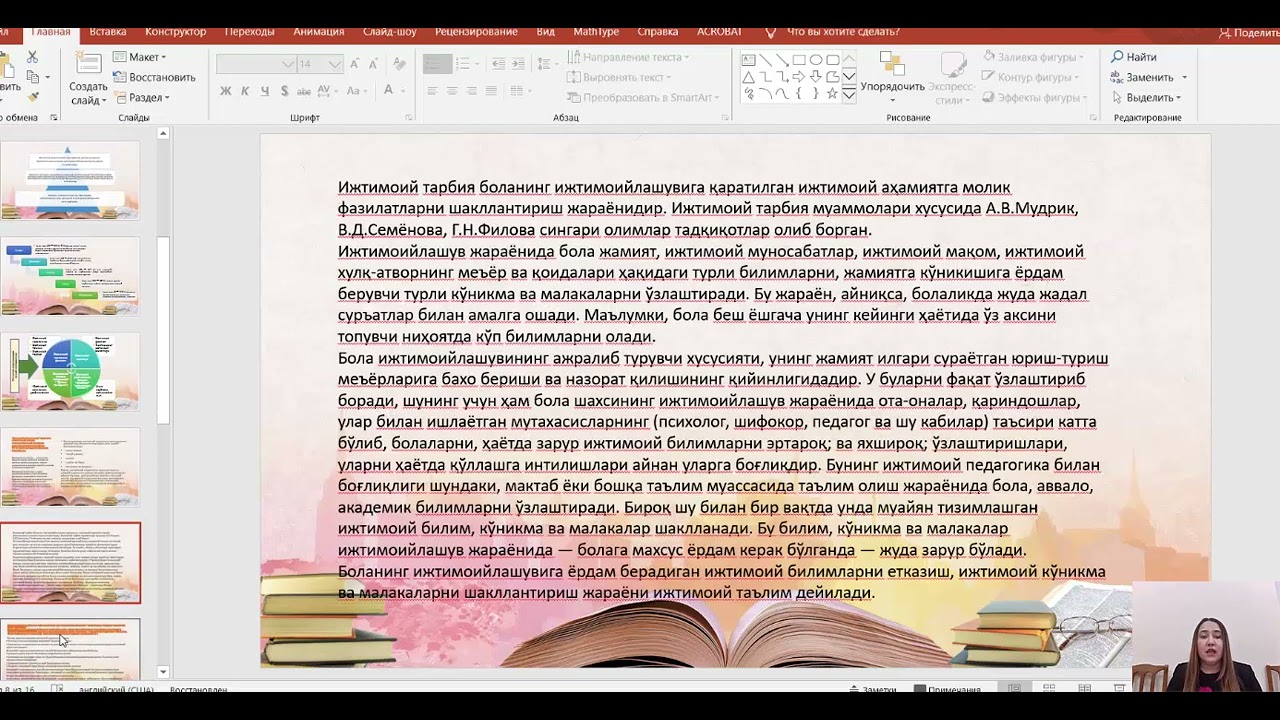Screen dimensions: 1280x720
Task: Click Направление текста text direction button
Action: [x=628, y=57]
